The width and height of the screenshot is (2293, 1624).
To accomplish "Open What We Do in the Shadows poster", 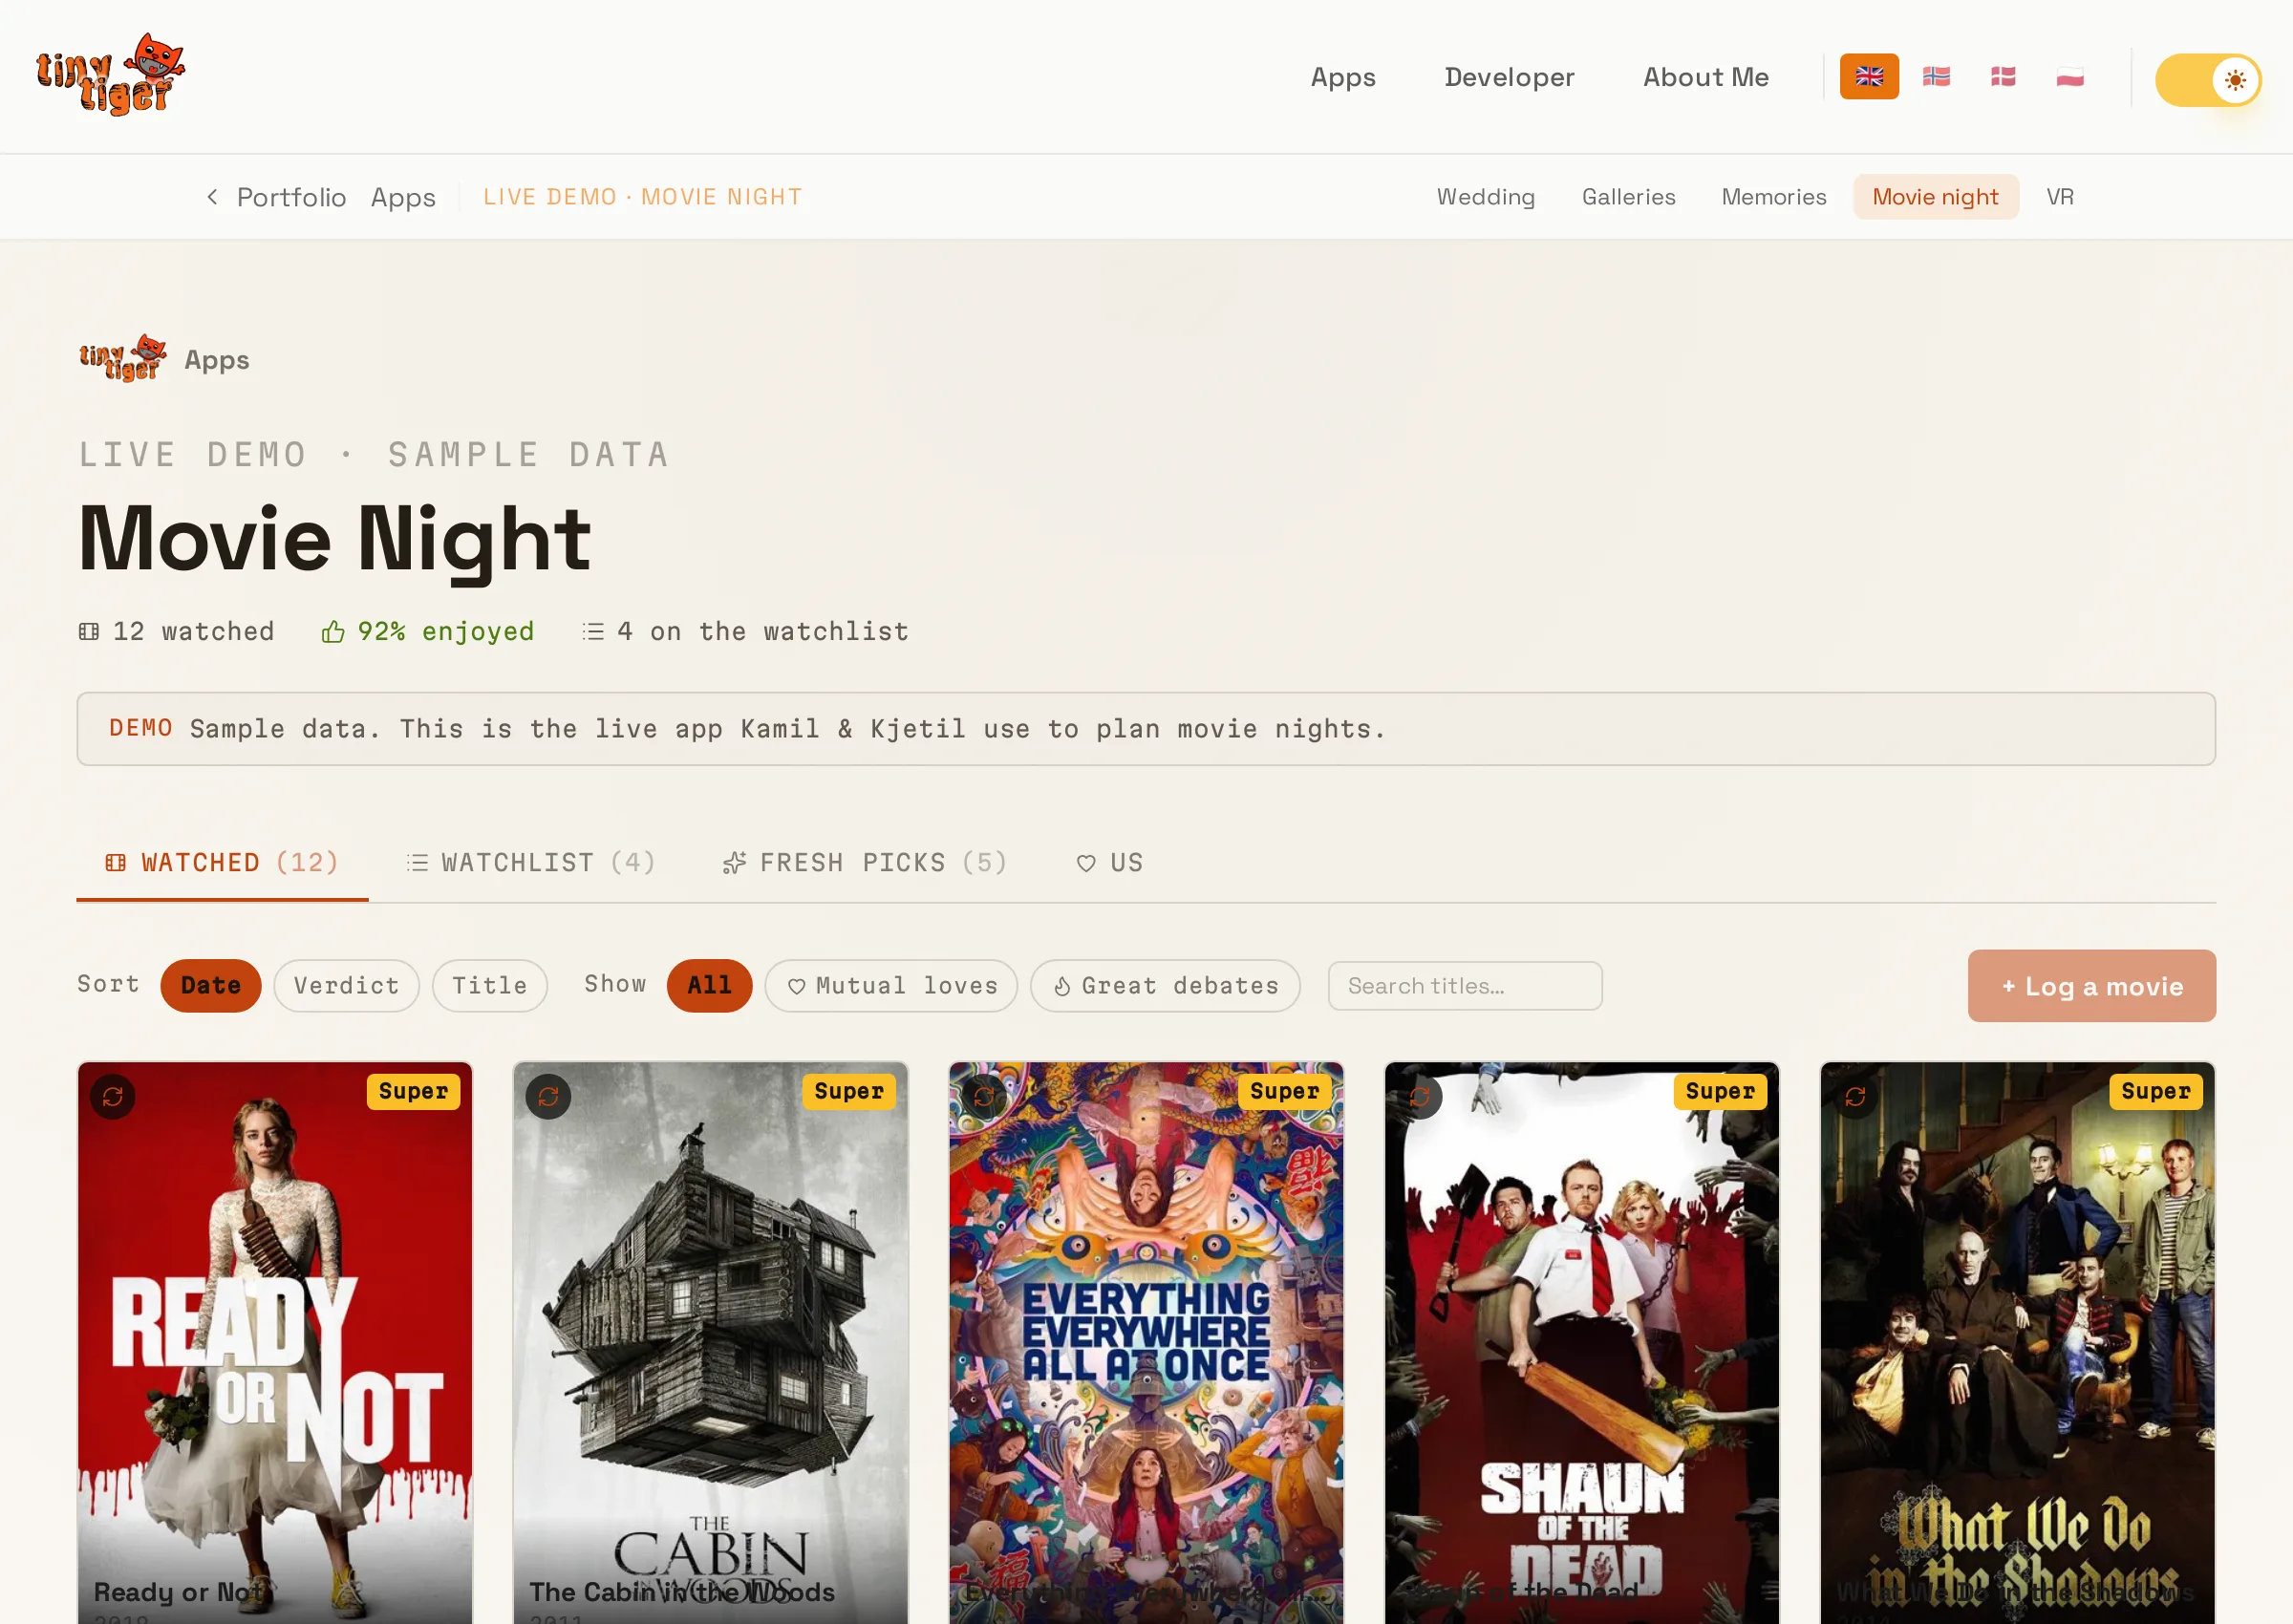I will tap(2017, 1343).
